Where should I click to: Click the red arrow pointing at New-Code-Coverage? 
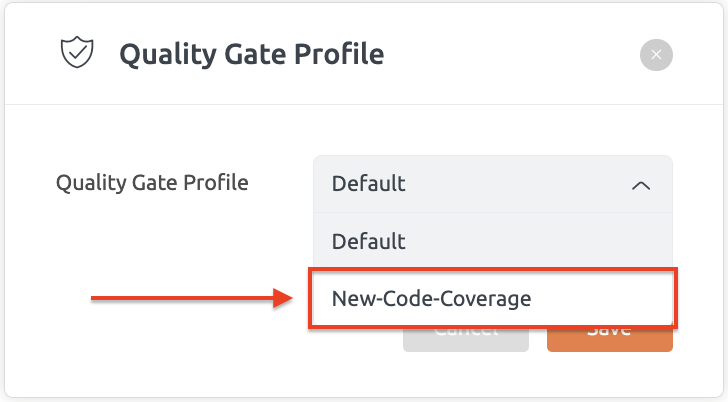[x=191, y=298]
